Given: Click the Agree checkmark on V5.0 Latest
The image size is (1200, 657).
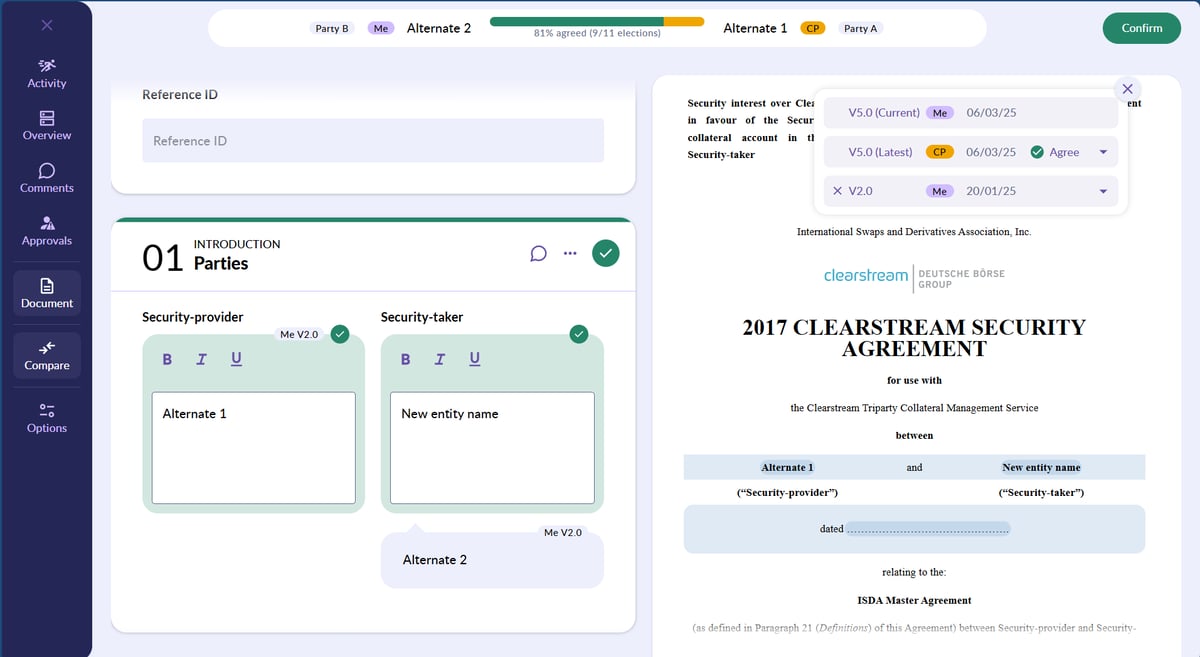Looking at the screenshot, I should 1037,152.
